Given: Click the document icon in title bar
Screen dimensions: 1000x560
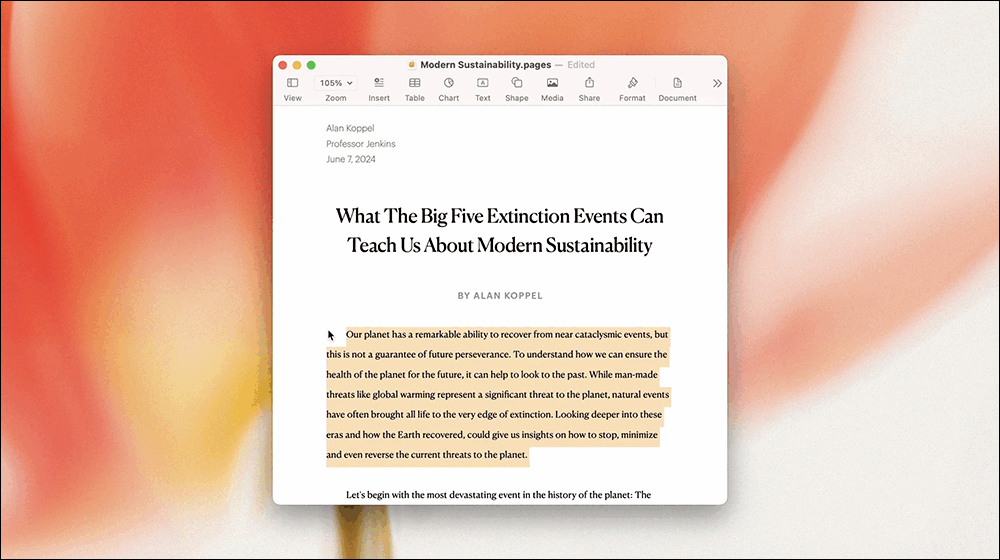Looking at the screenshot, I should [412, 64].
